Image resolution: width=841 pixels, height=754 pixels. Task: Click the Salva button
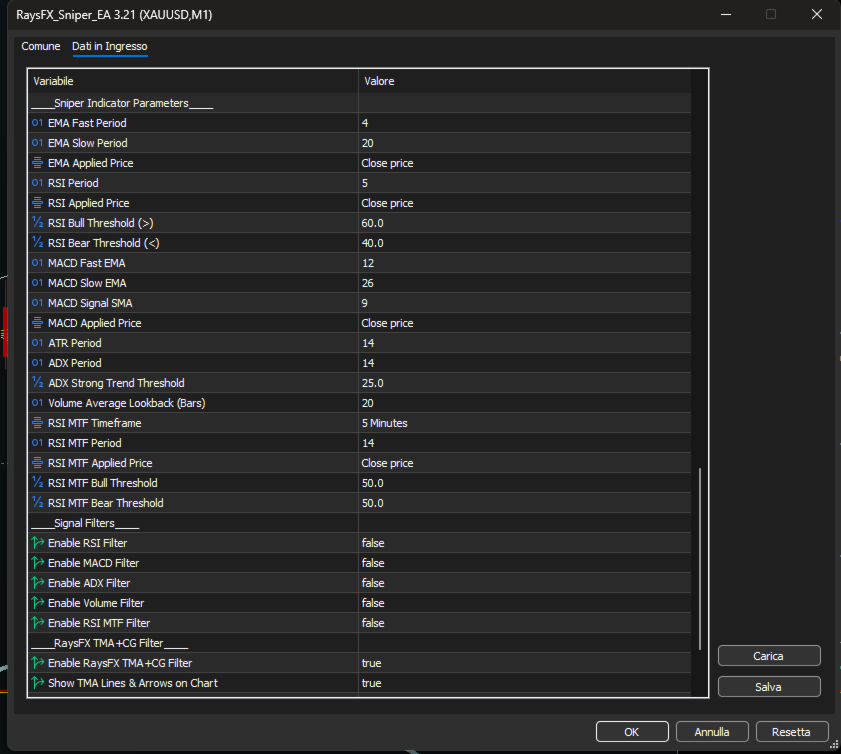(769, 686)
